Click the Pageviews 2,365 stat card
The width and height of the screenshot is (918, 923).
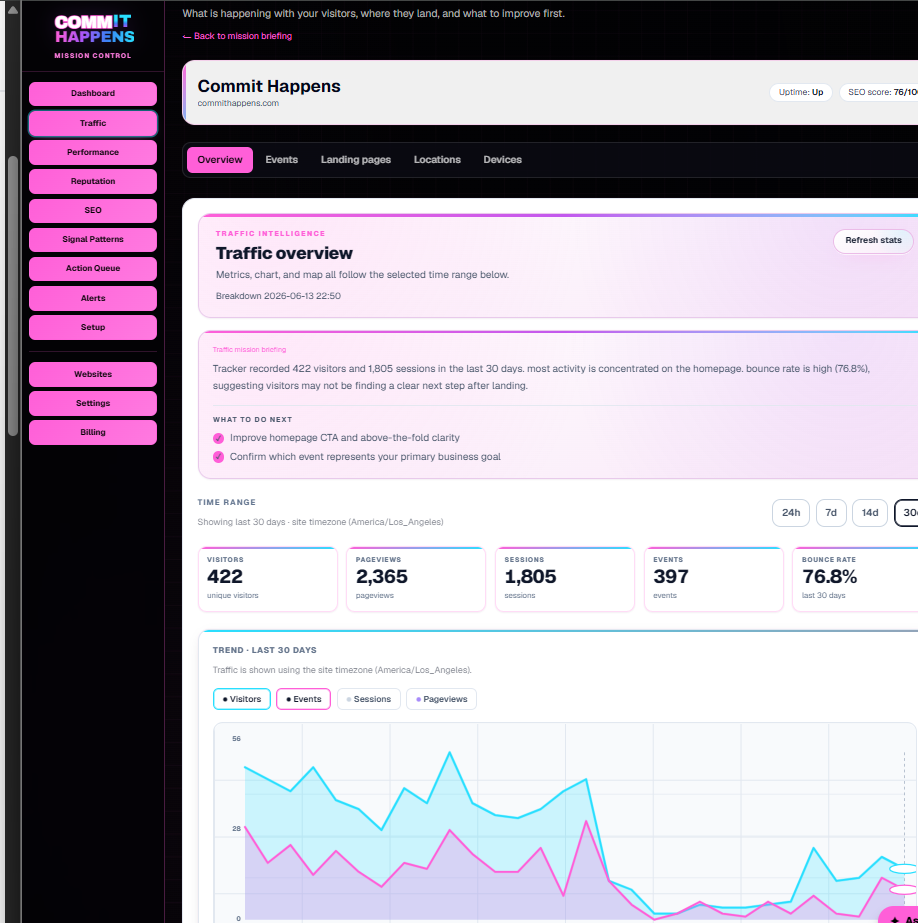click(416, 580)
